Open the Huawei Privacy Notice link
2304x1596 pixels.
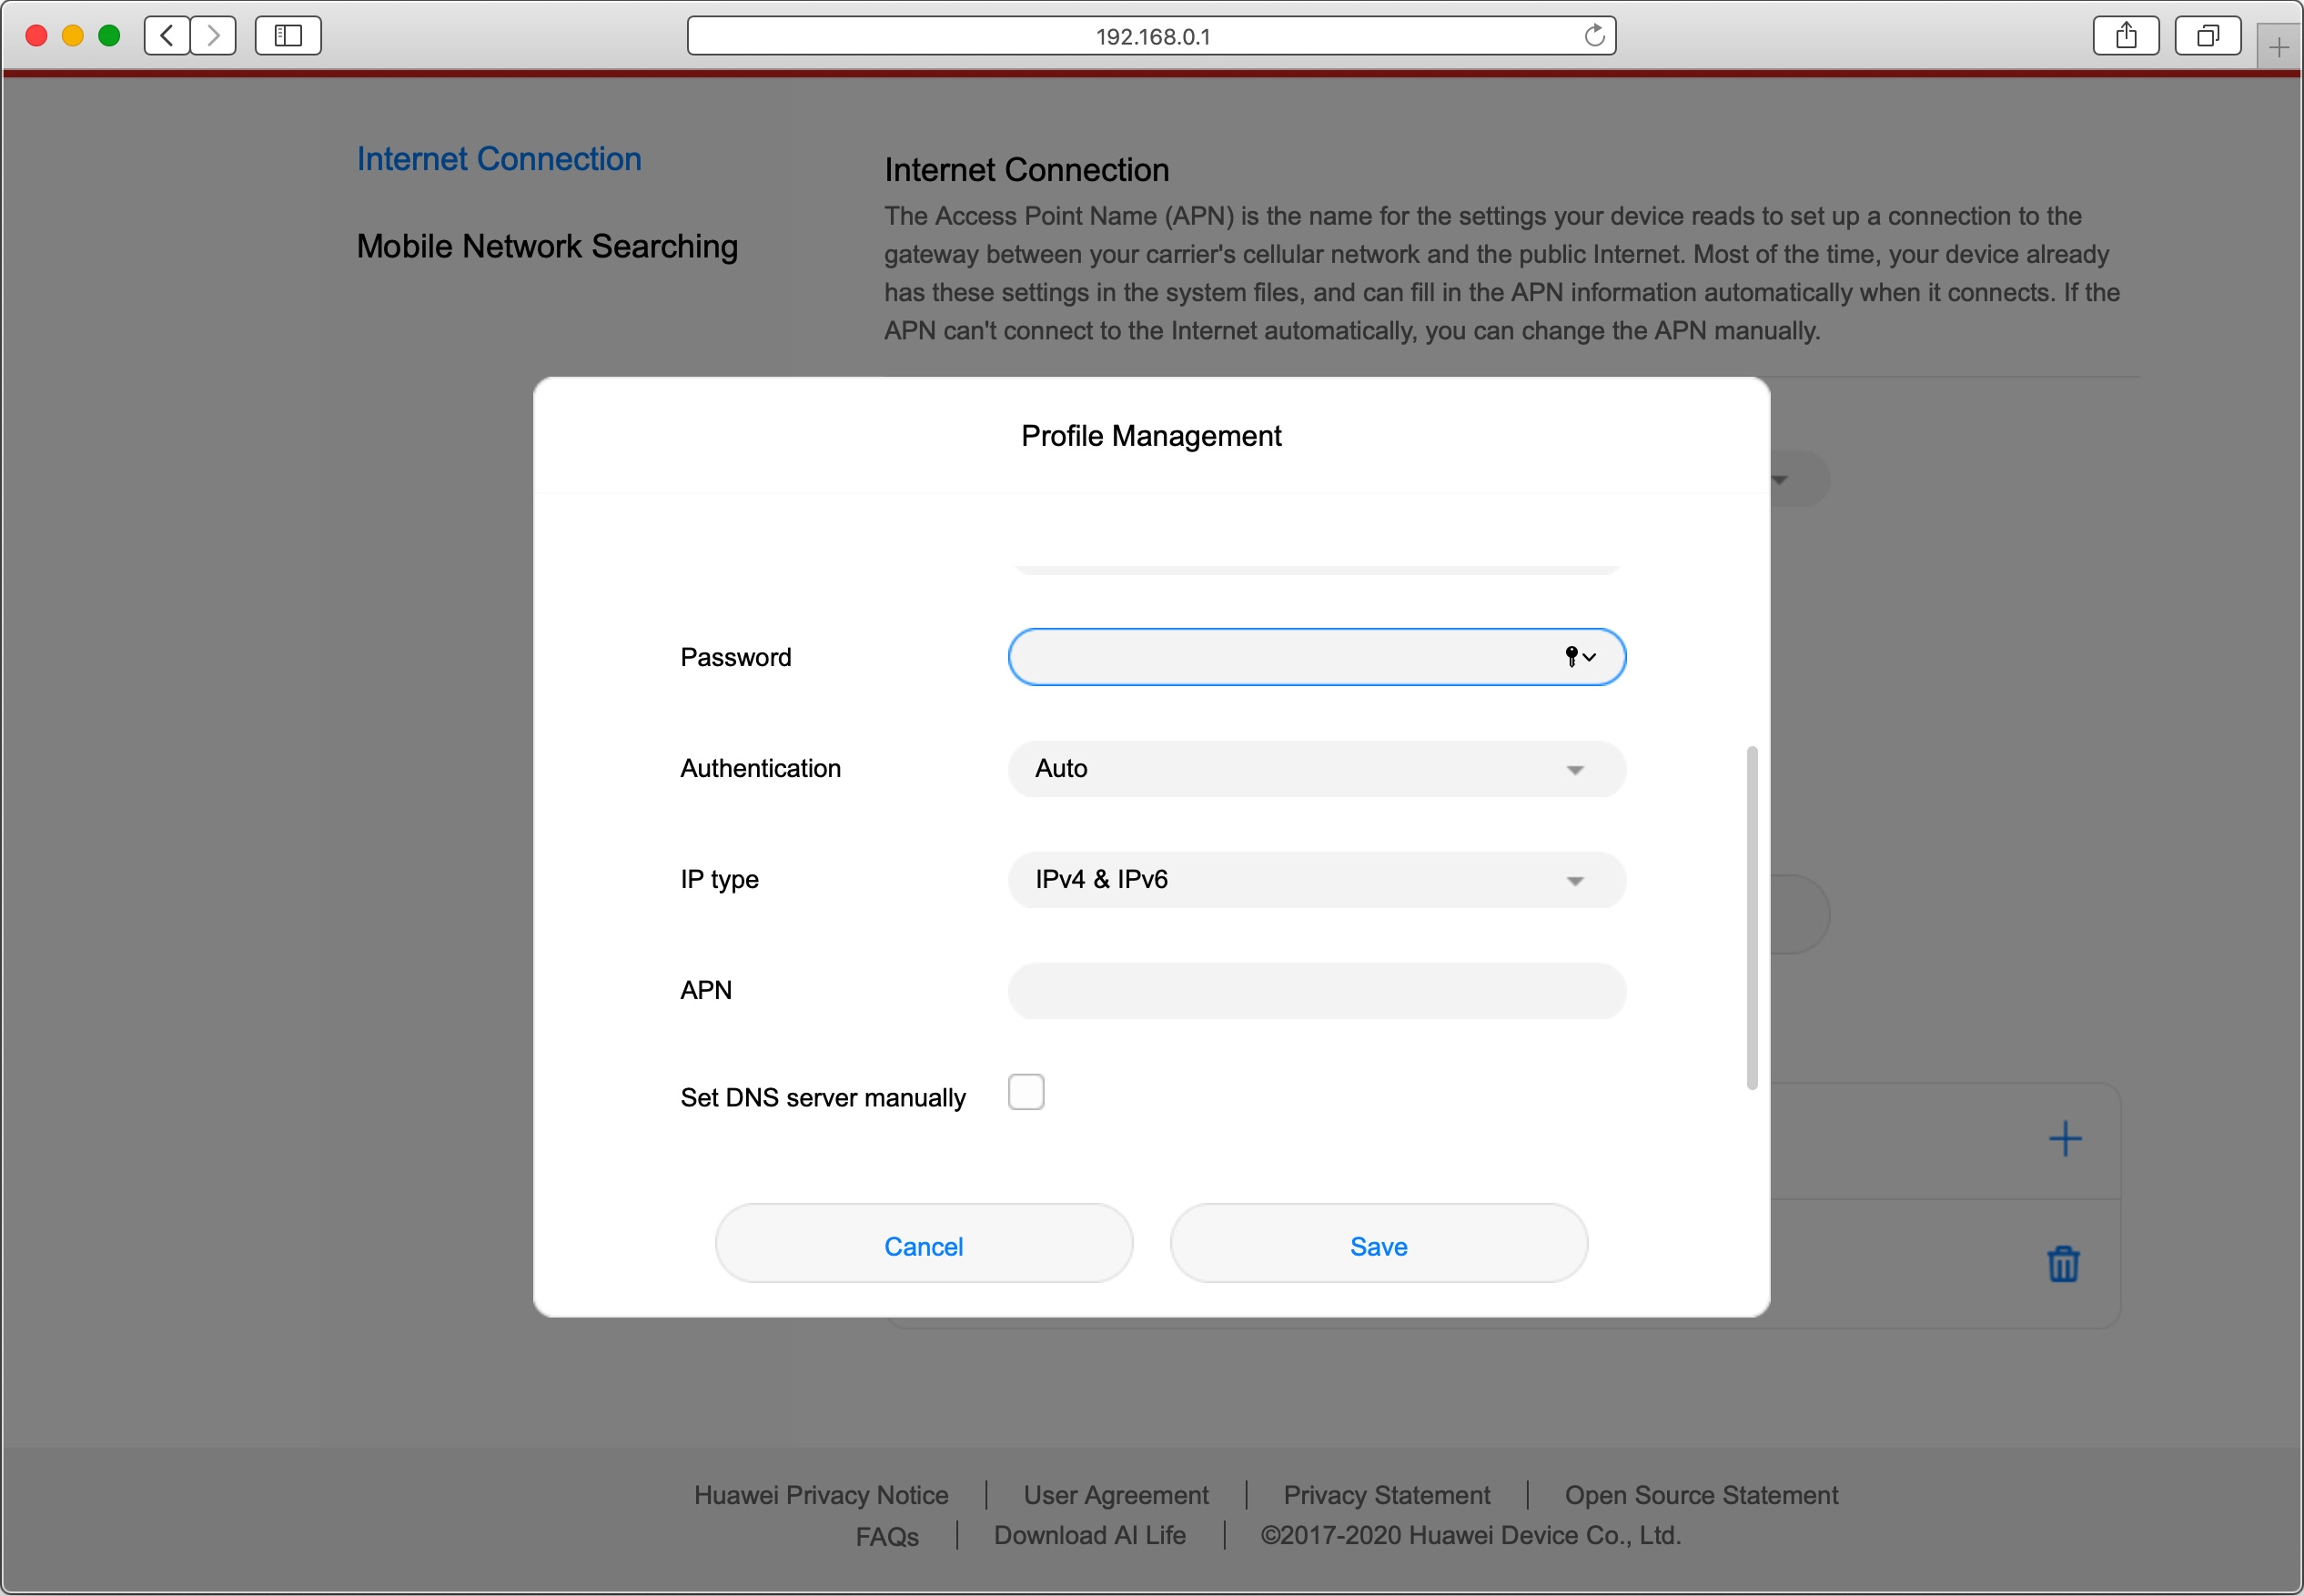822,1494
